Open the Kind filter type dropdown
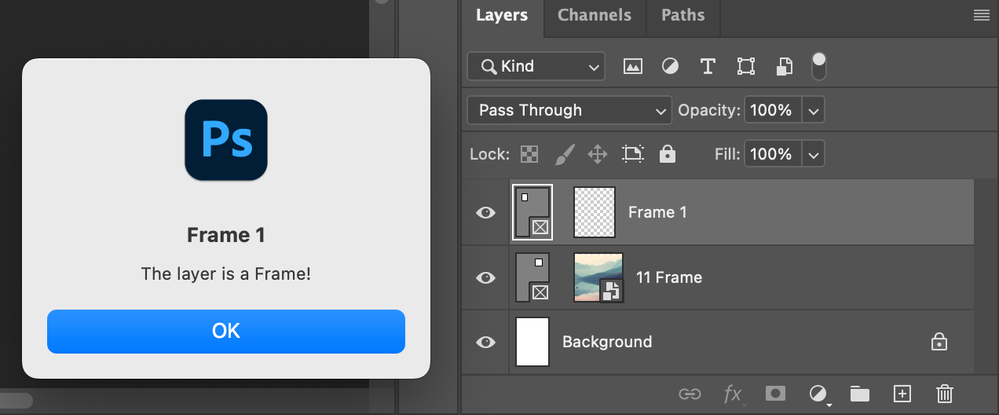 pyautogui.click(x=536, y=67)
